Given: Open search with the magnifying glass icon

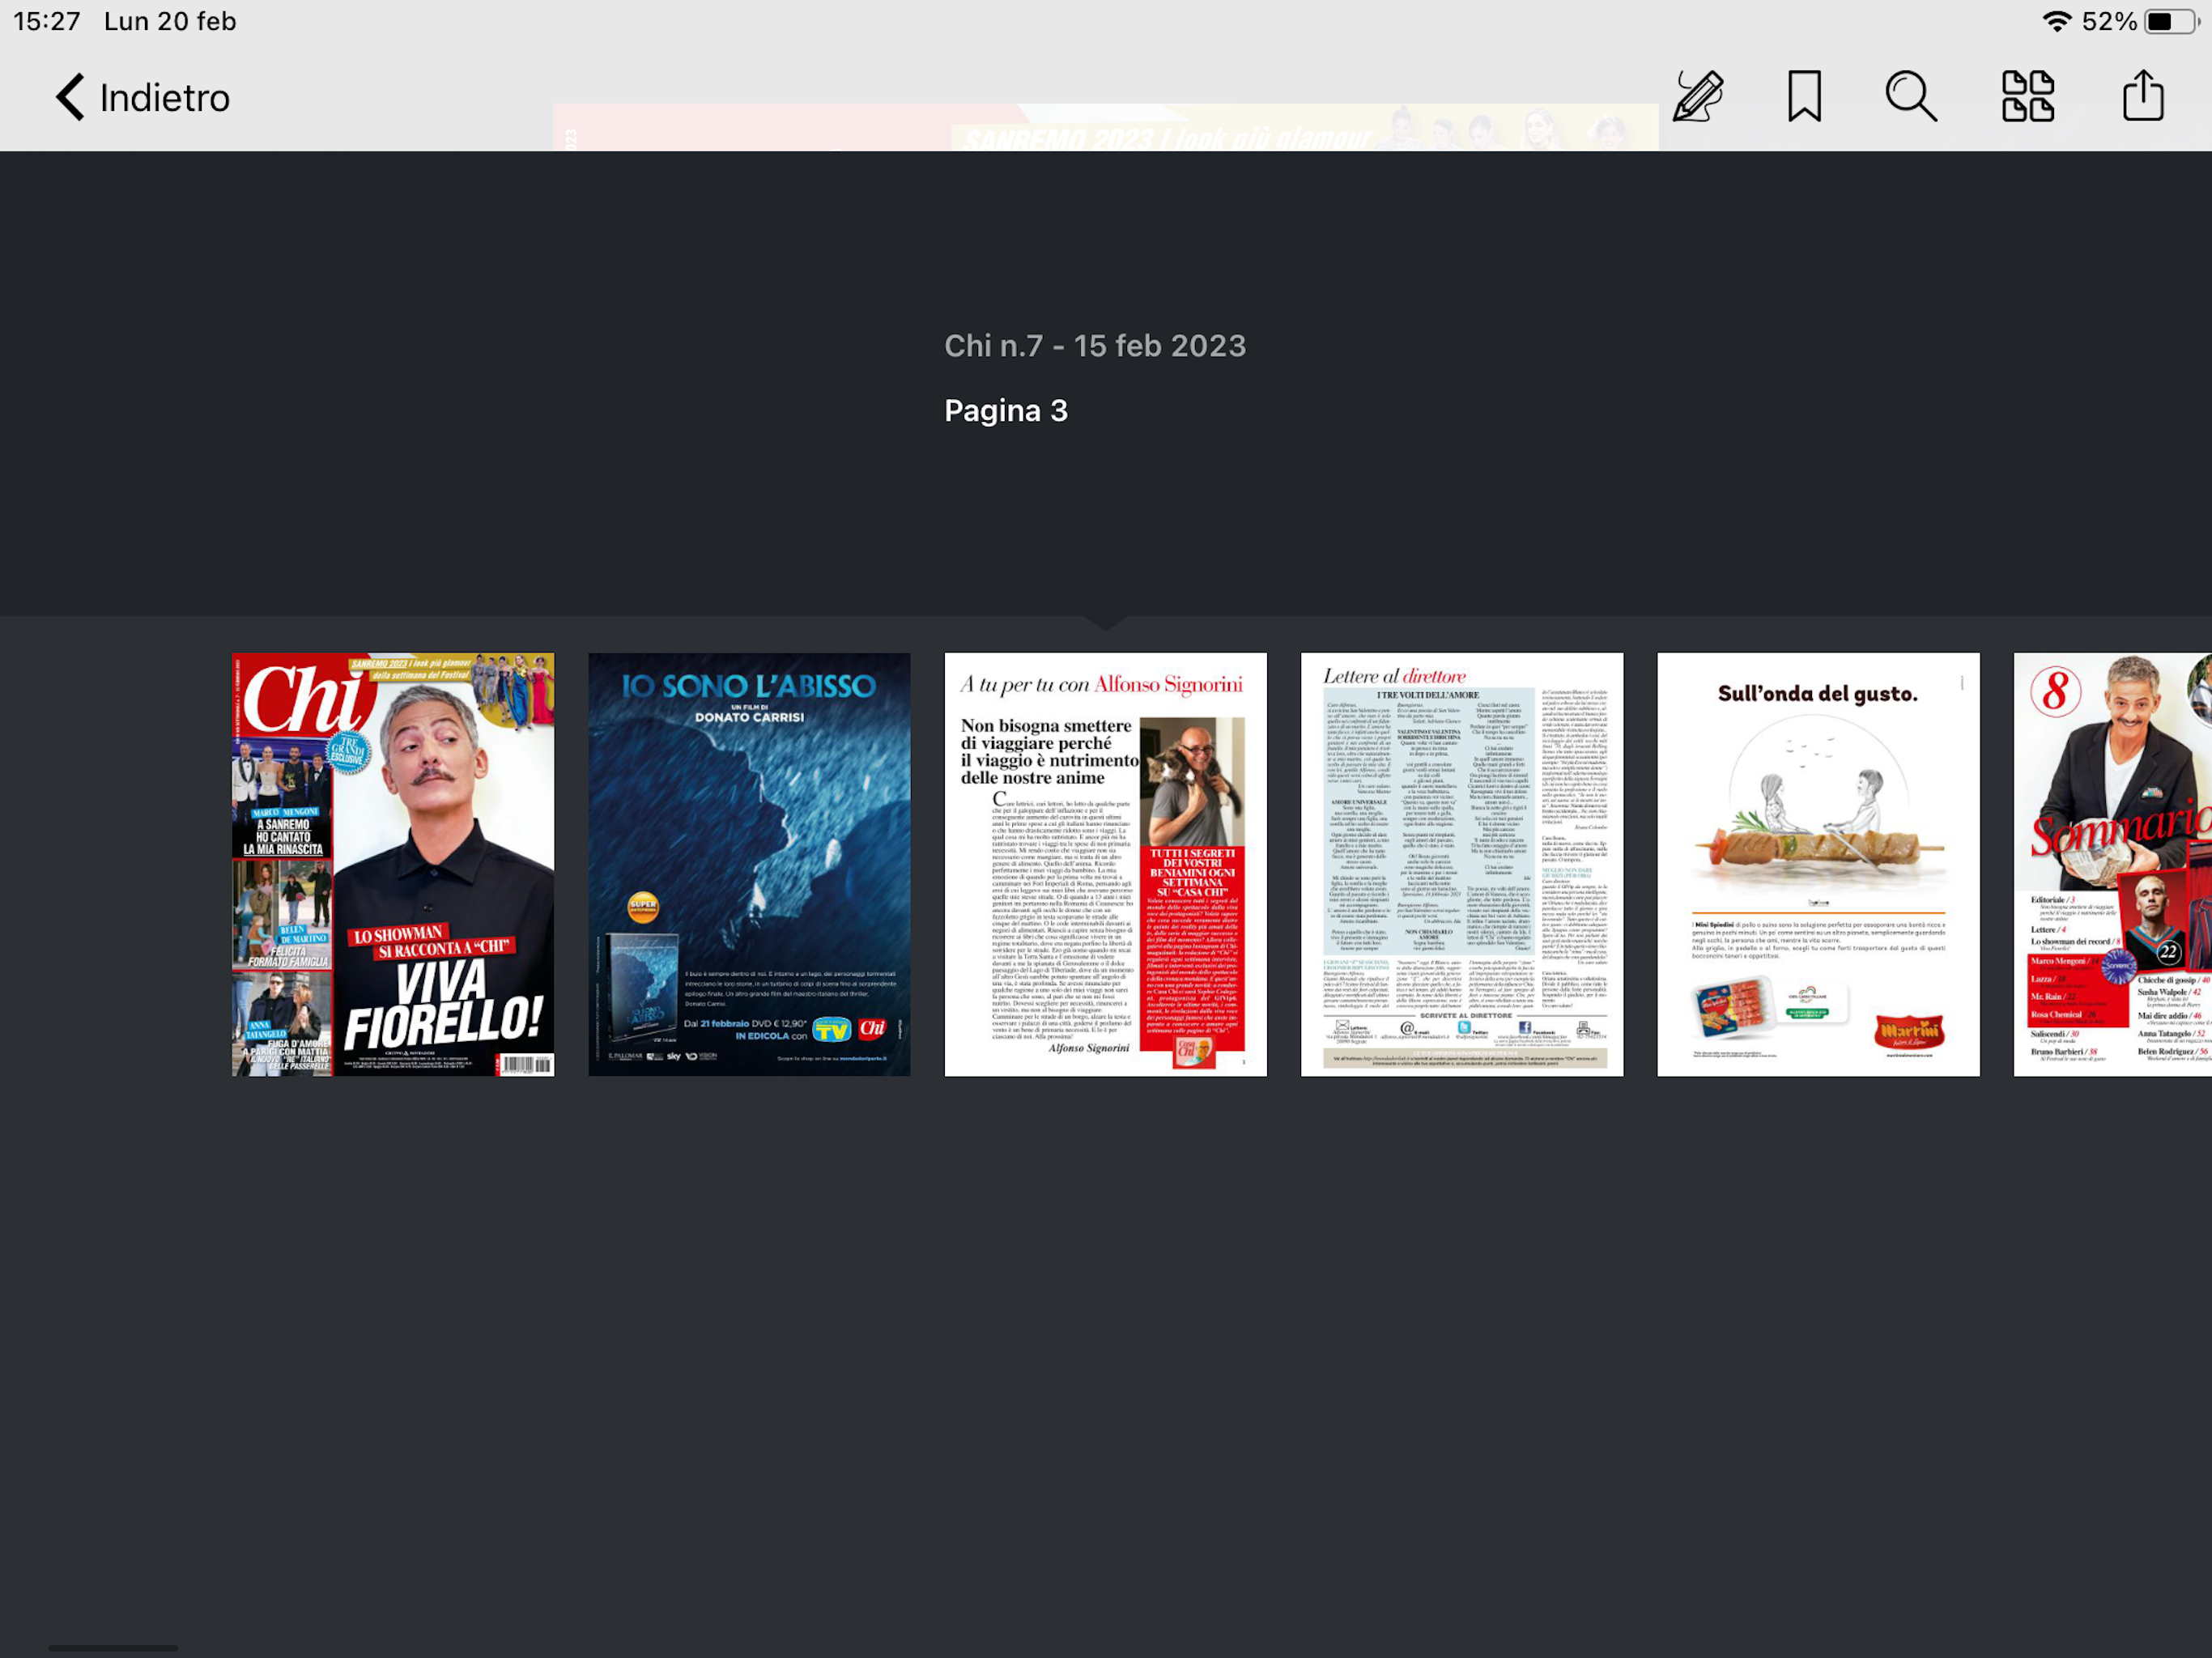Looking at the screenshot, I should (x=1911, y=97).
